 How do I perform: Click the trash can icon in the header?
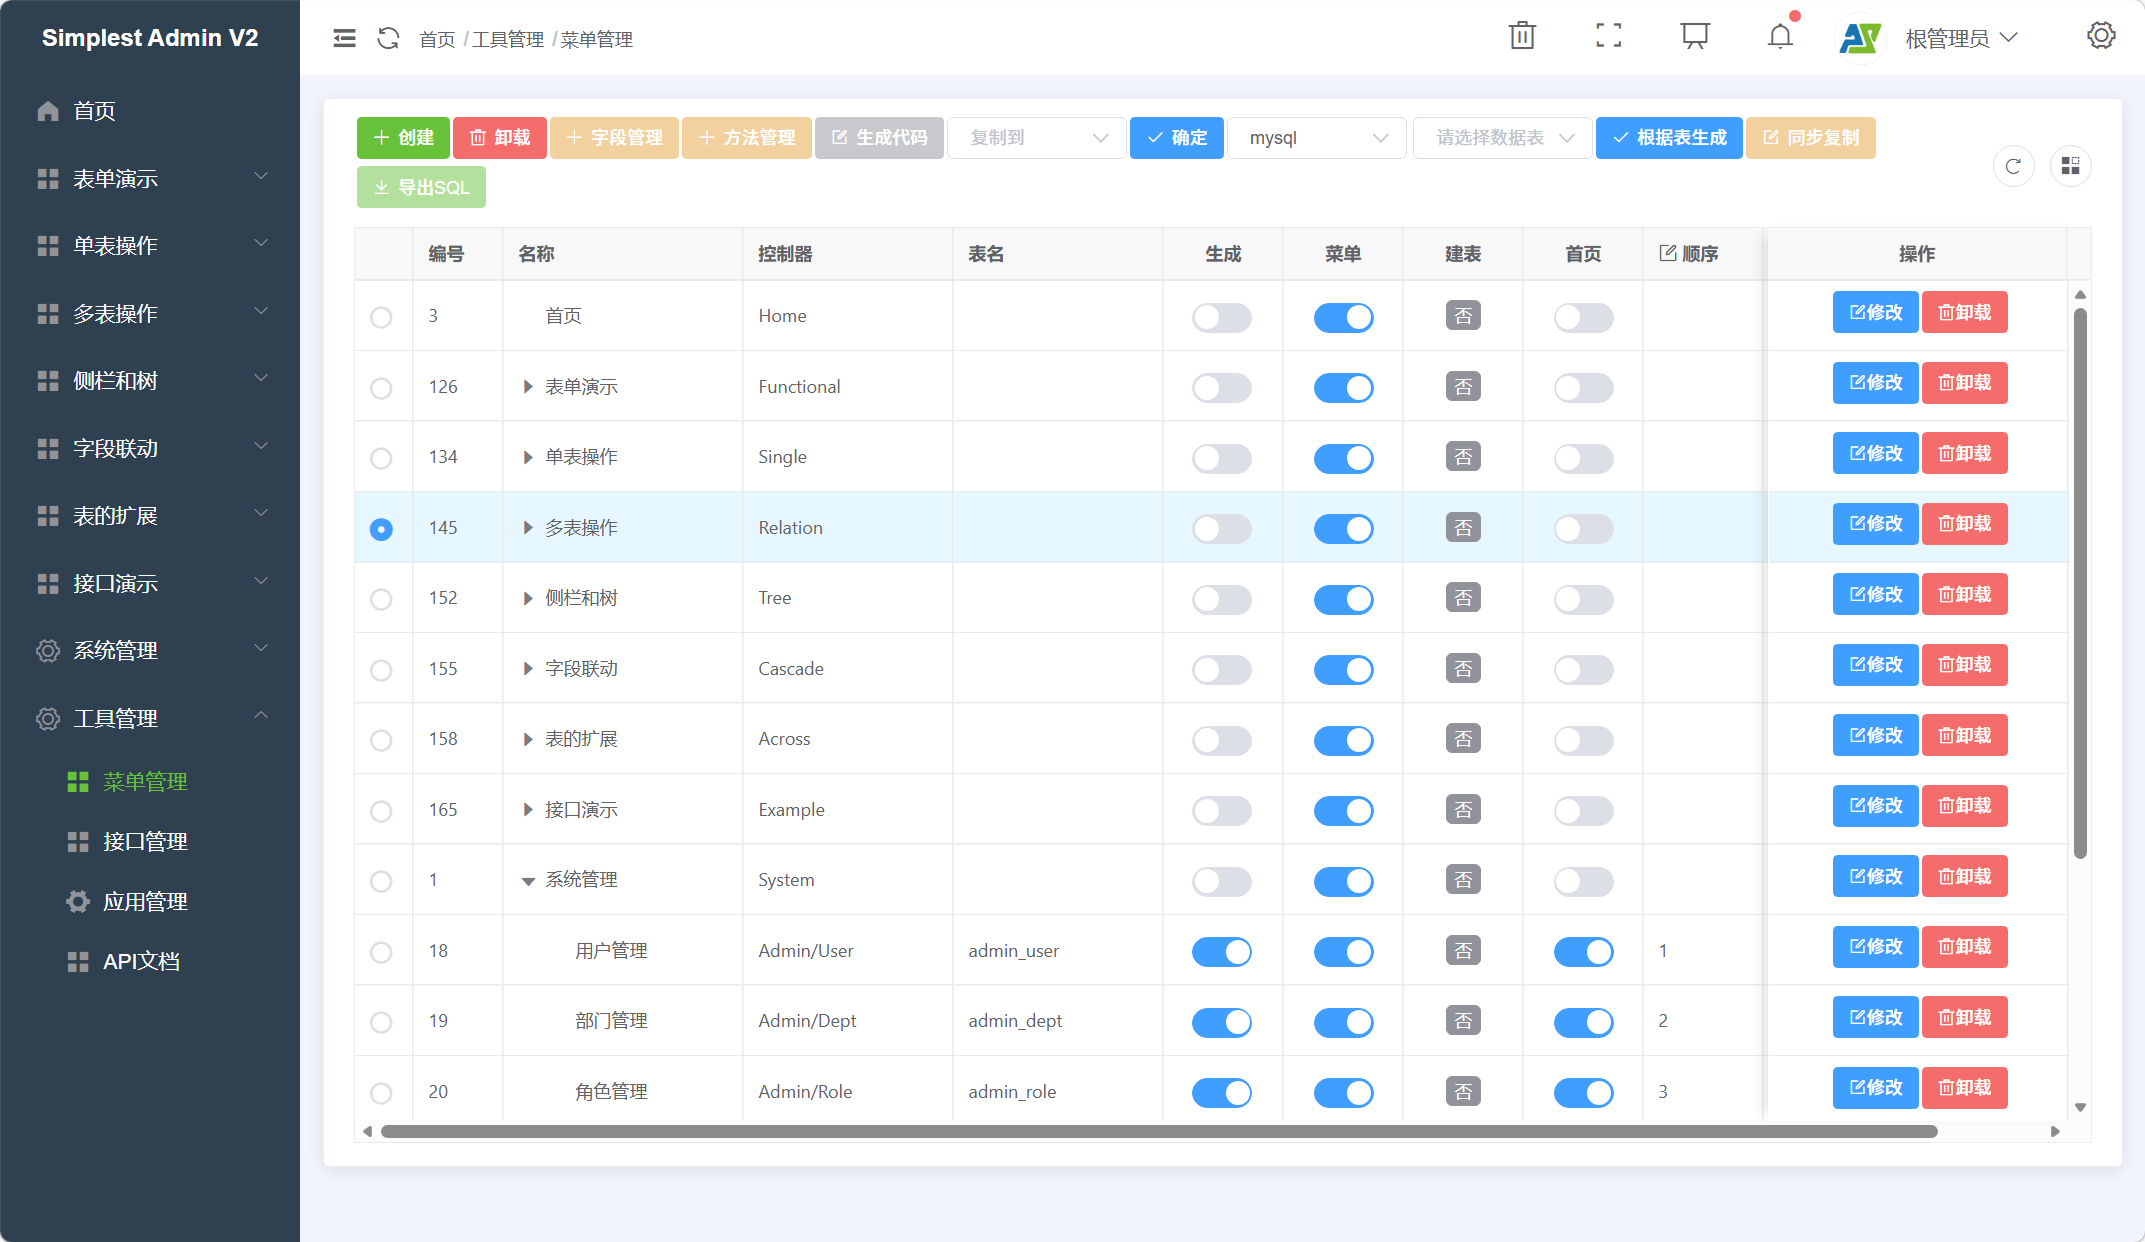(x=1522, y=36)
